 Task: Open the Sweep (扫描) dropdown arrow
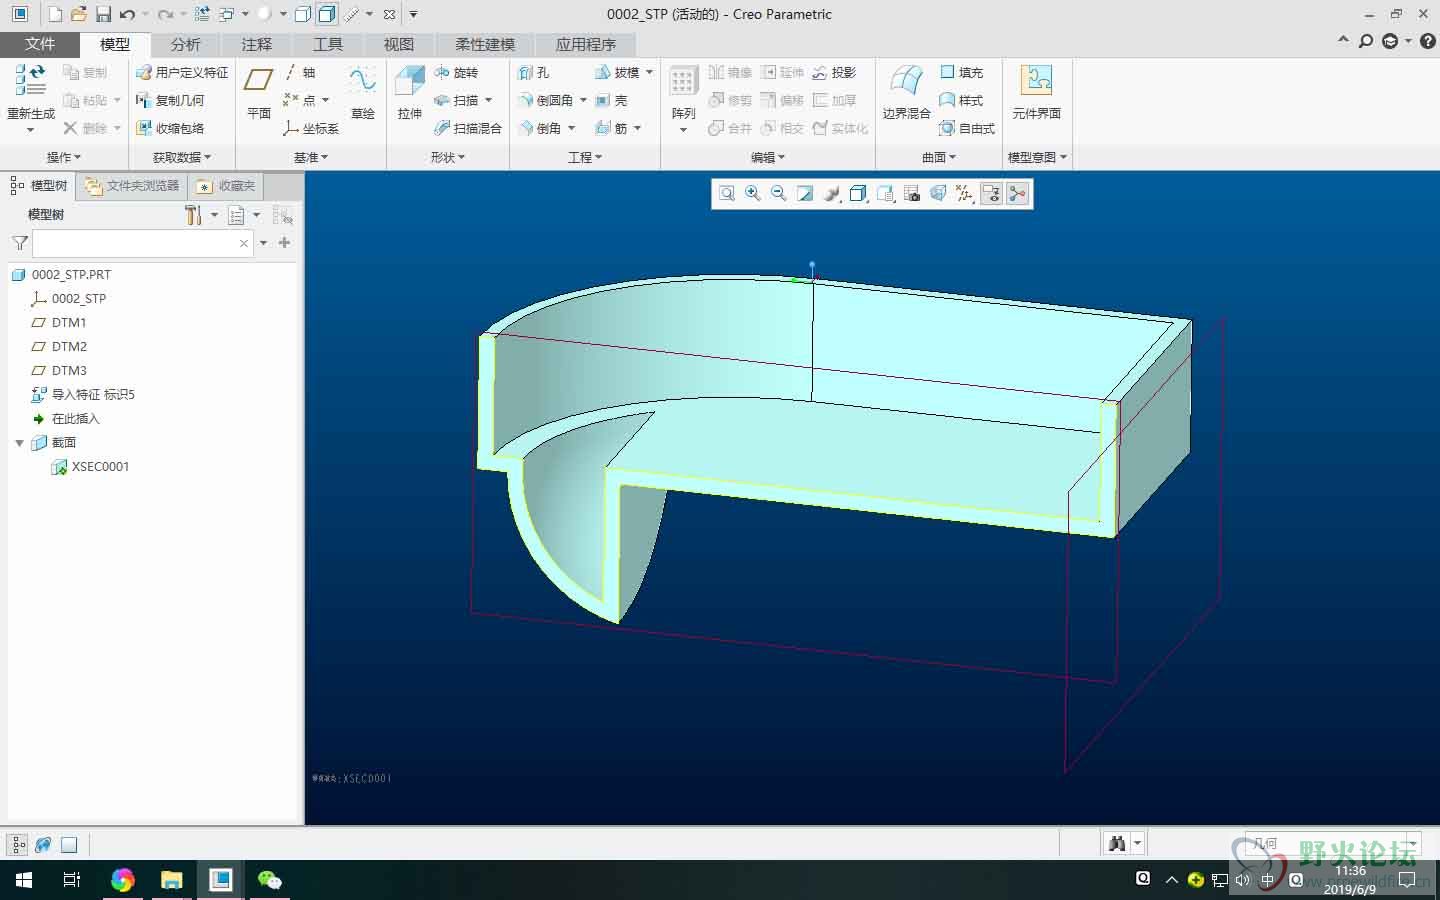click(488, 100)
